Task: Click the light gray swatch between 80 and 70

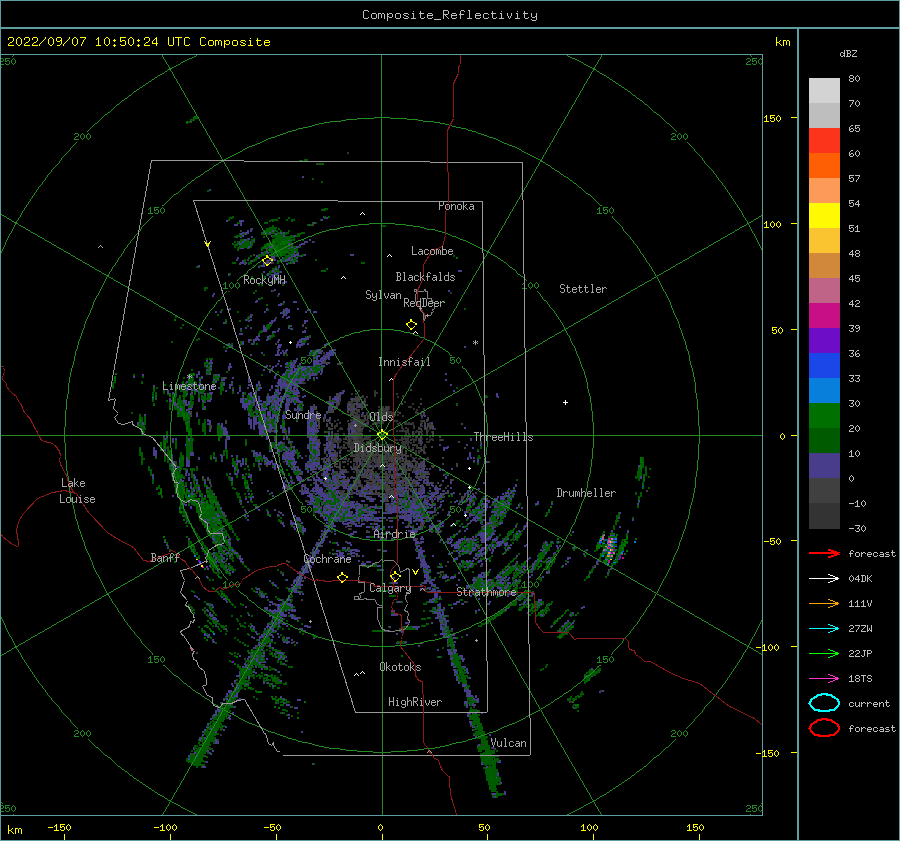Action: [x=824, y=91]
